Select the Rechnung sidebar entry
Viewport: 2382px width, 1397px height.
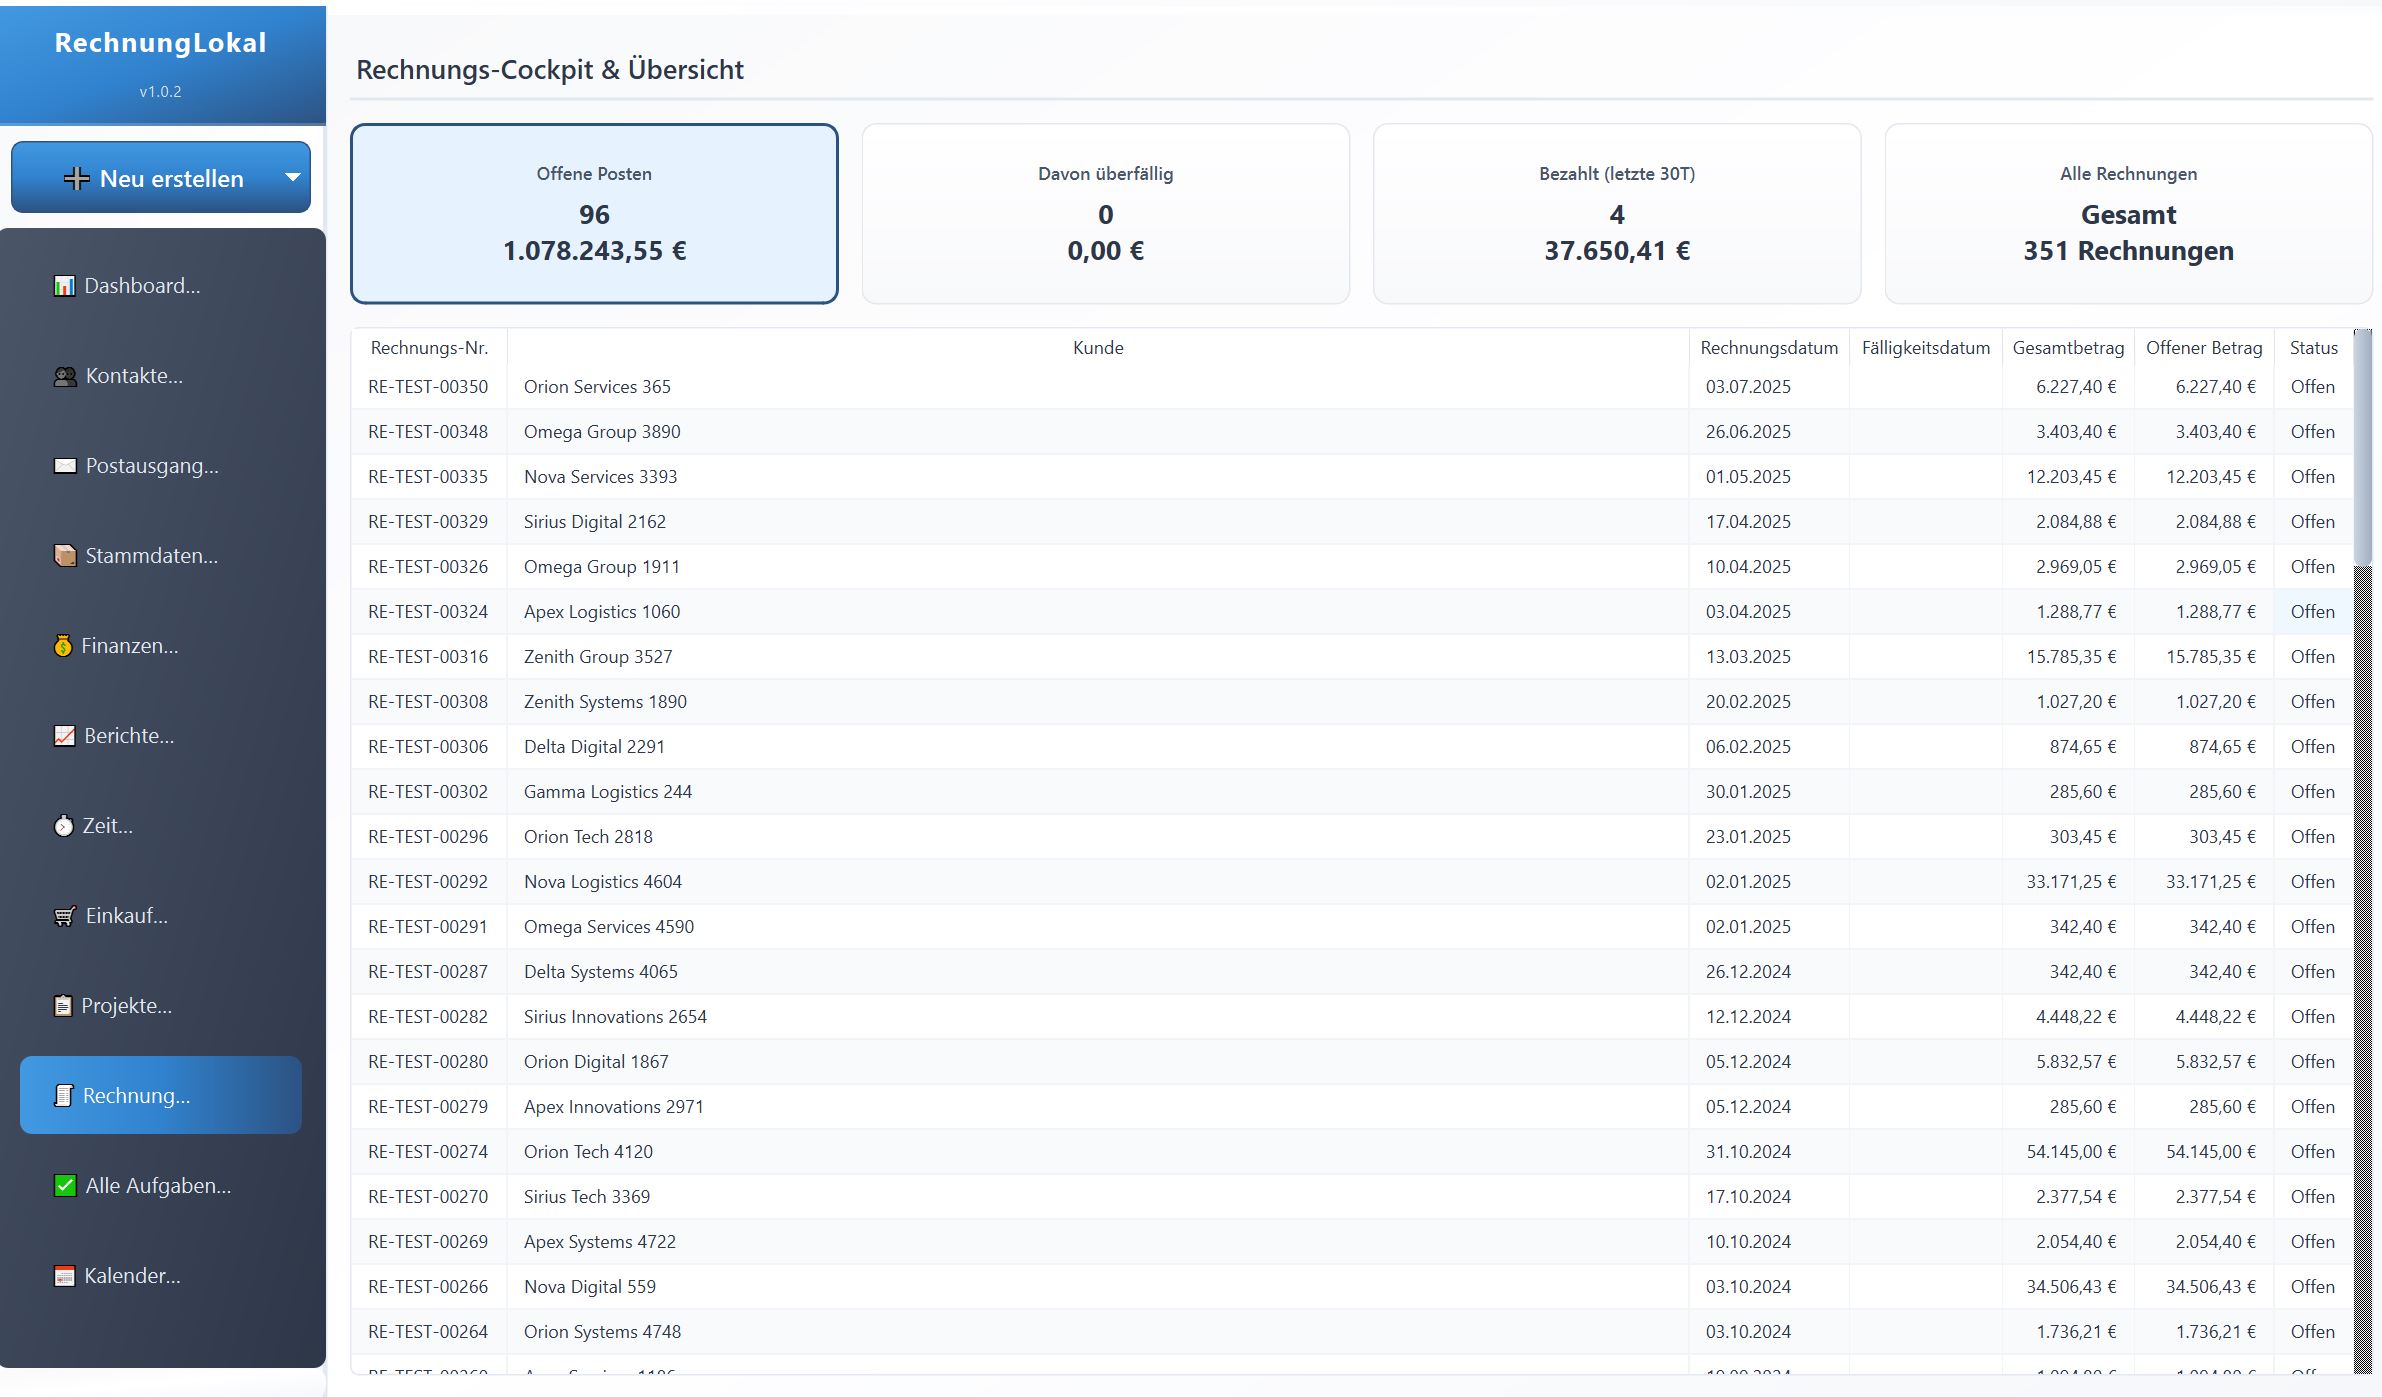pos(160,1096)
